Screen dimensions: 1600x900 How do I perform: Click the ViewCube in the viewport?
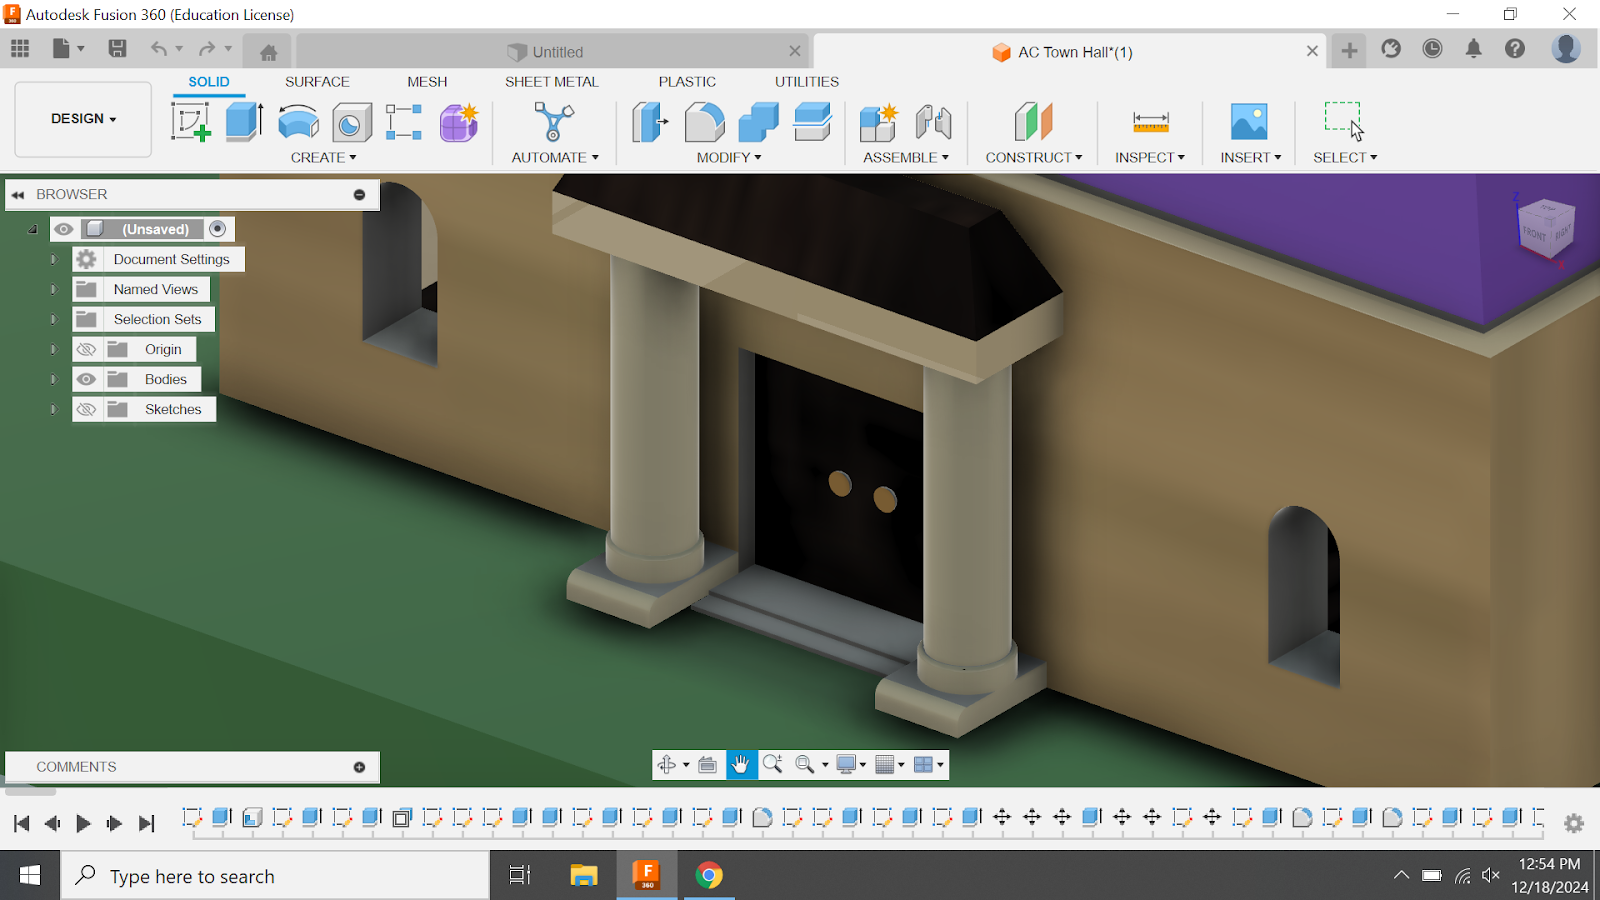point(1545,228)
